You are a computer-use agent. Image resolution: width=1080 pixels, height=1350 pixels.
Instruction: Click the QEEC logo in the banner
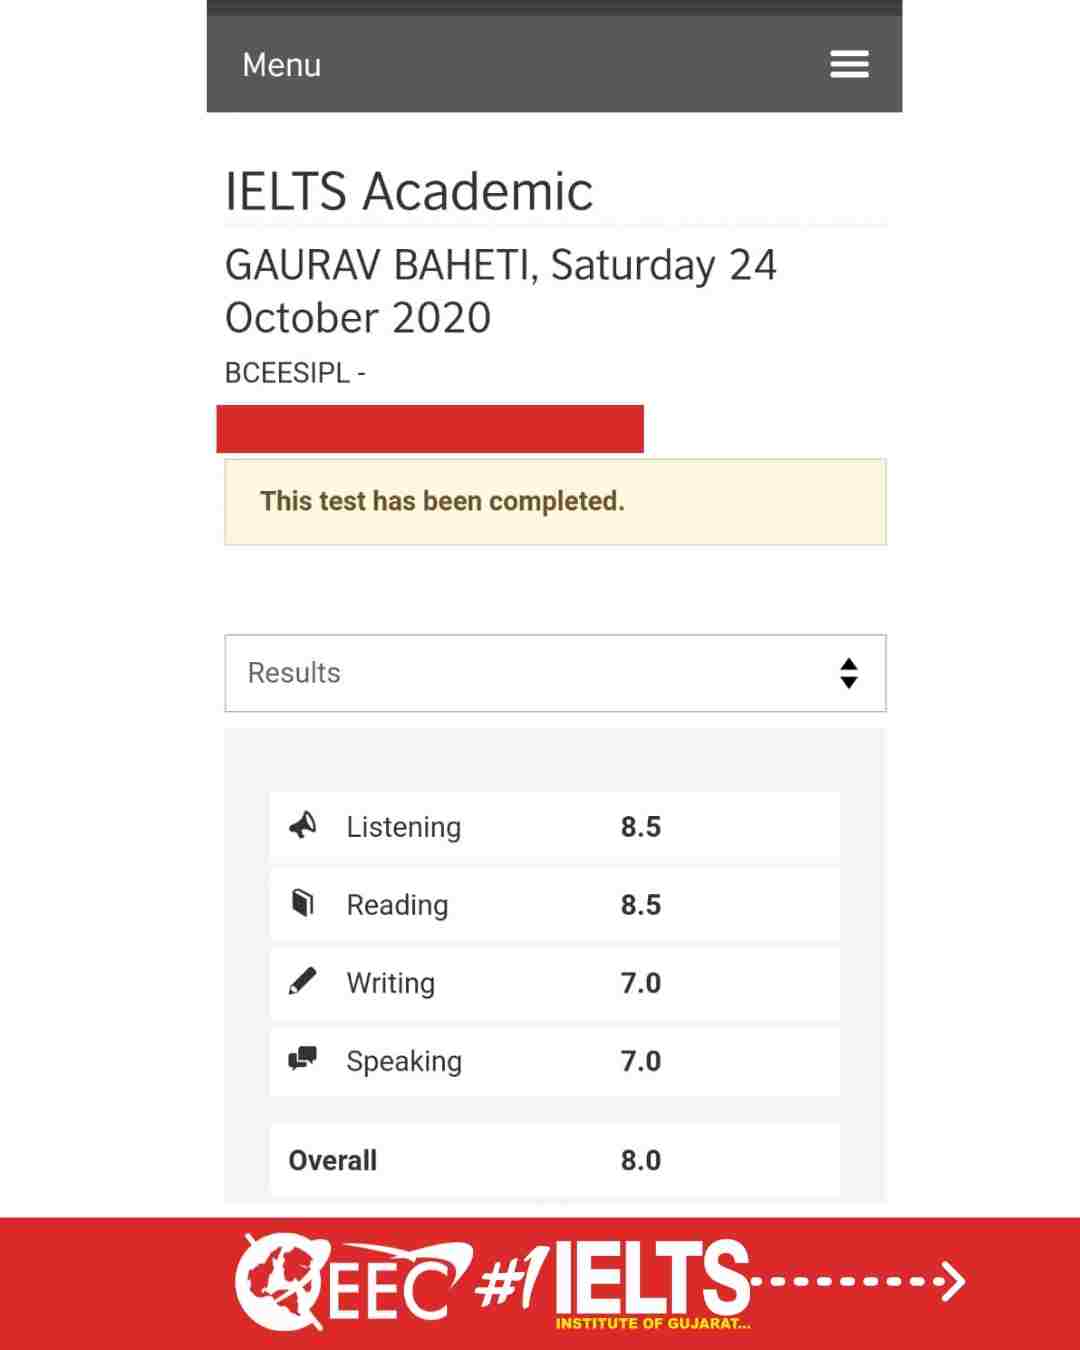(x=352, y=1282)
